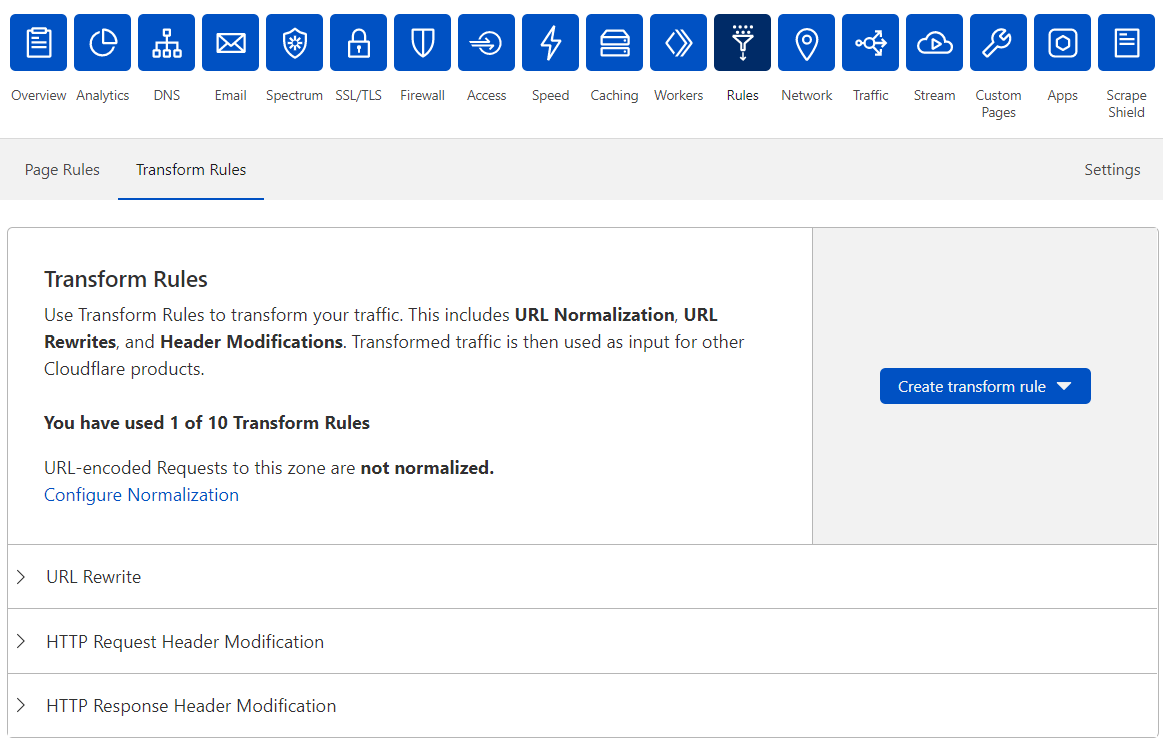
Task: Open the Workers section icon
Action: [x=679, y=43]
